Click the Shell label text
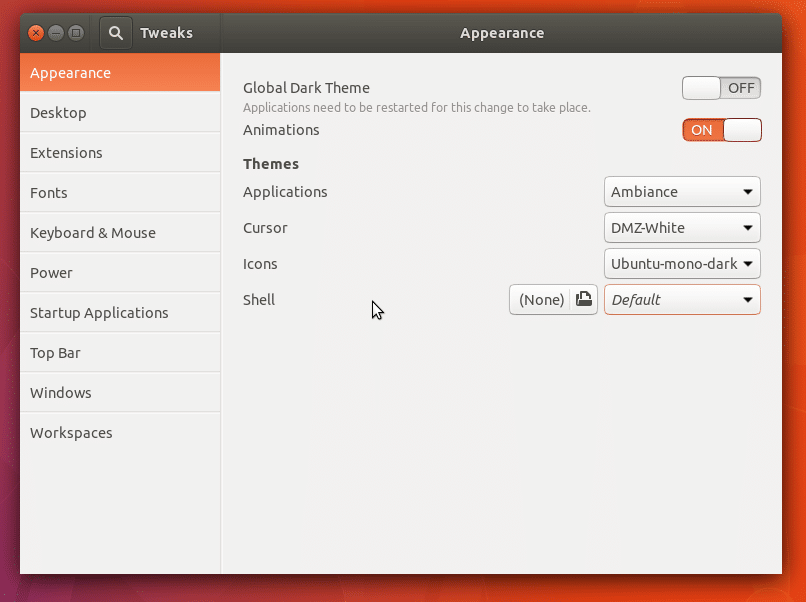 [x=259, y=300]
